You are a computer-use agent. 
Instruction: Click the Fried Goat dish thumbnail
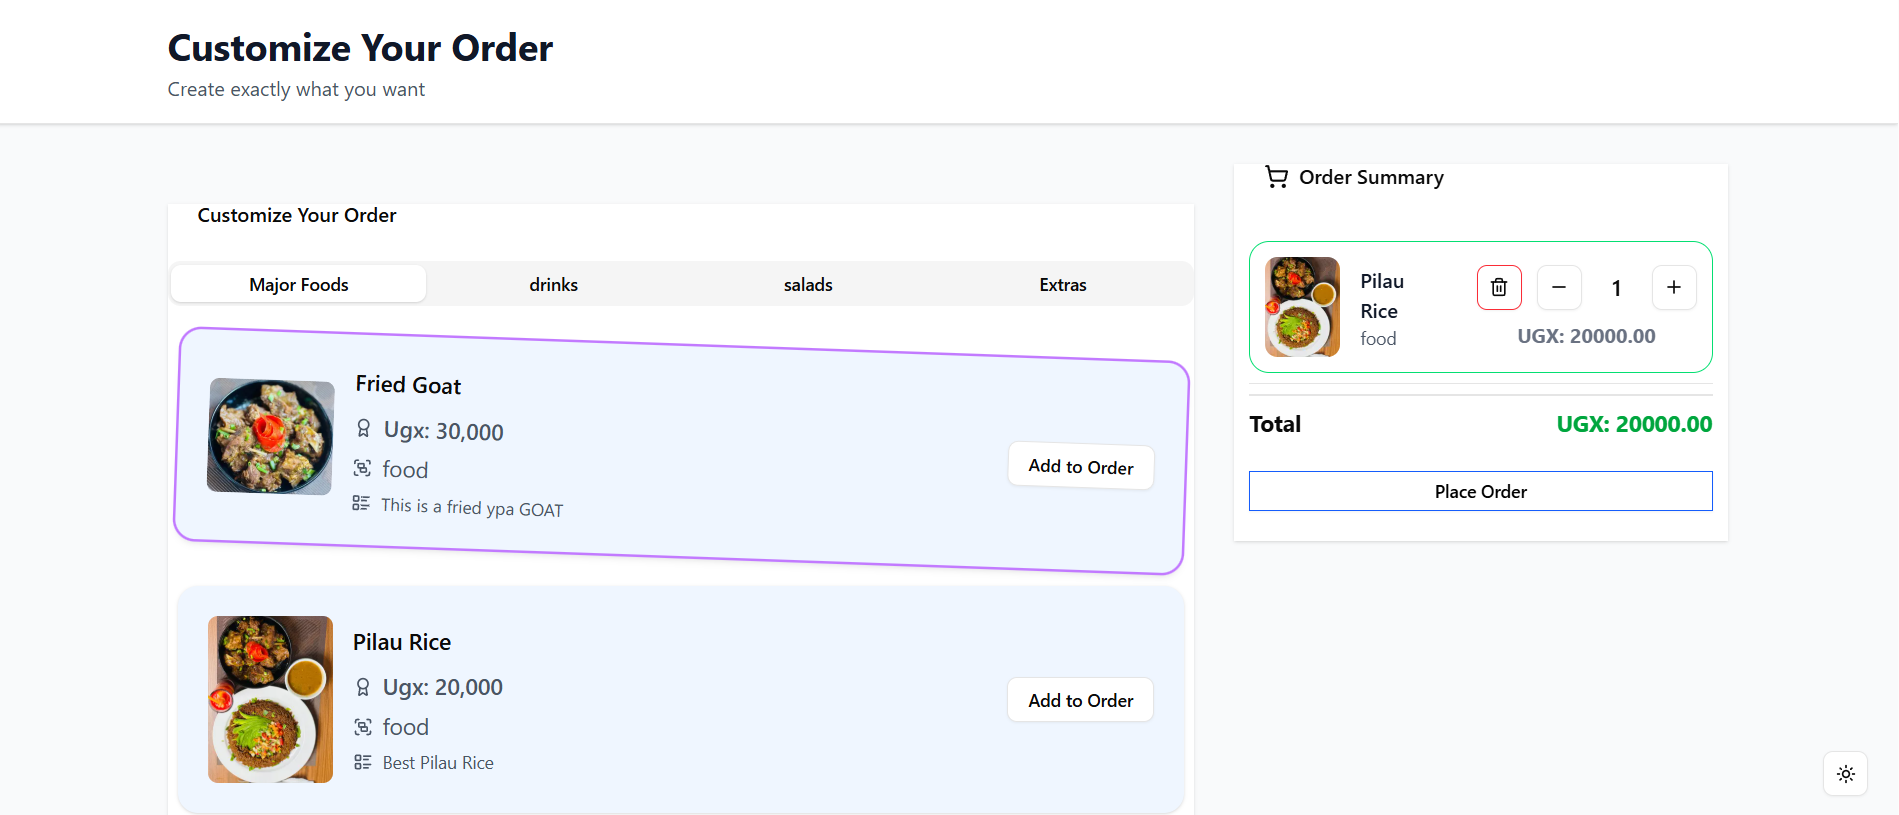(270, 436)
